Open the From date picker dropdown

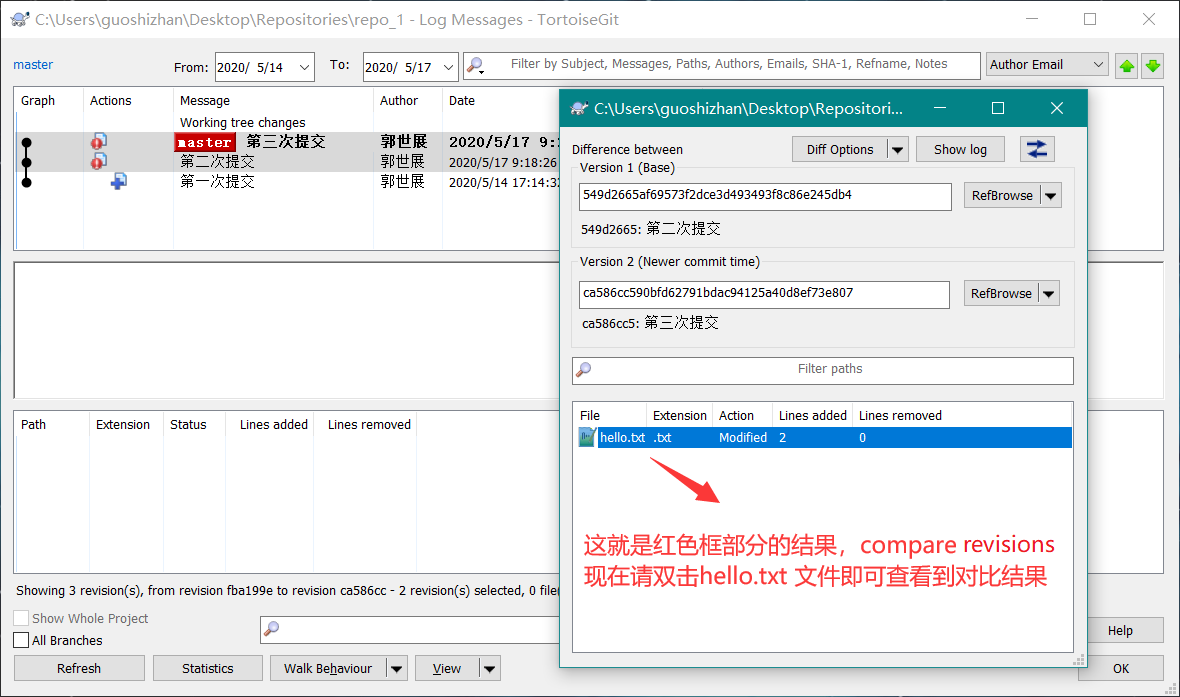point(304,68)
